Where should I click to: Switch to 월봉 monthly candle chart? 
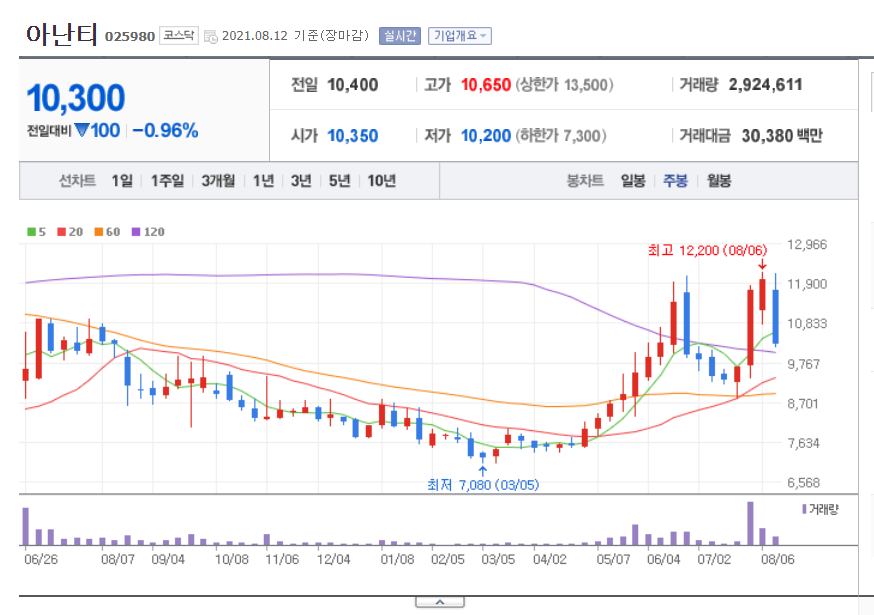[x=719, y=181]
